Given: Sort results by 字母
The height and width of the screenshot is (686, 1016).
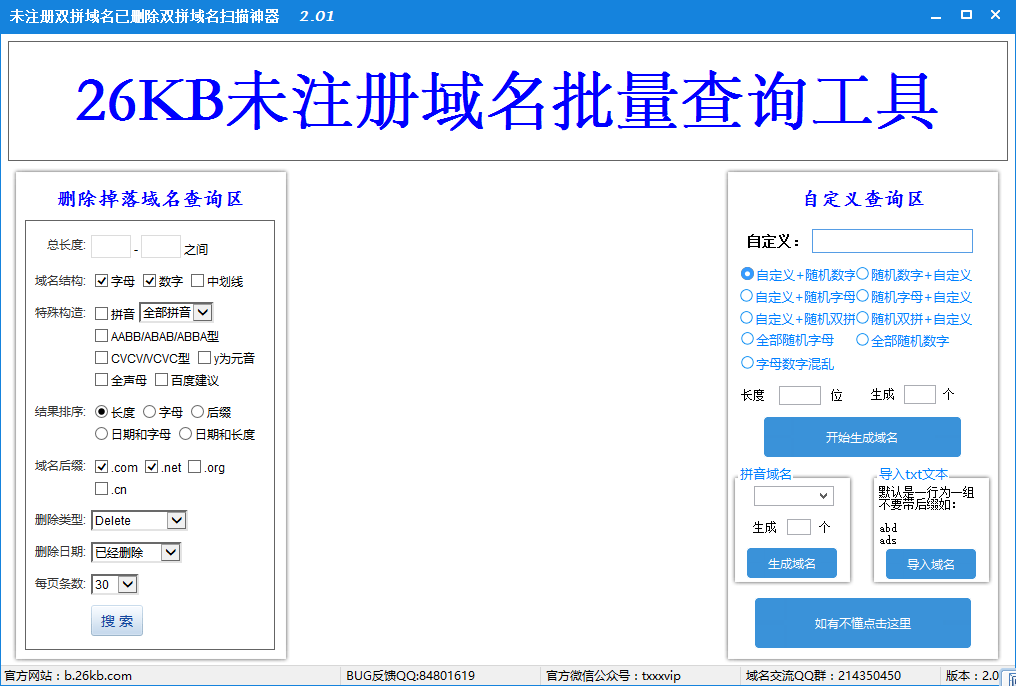Looking at the screenshot, I should pyautogui.click(x=150, y=411).
